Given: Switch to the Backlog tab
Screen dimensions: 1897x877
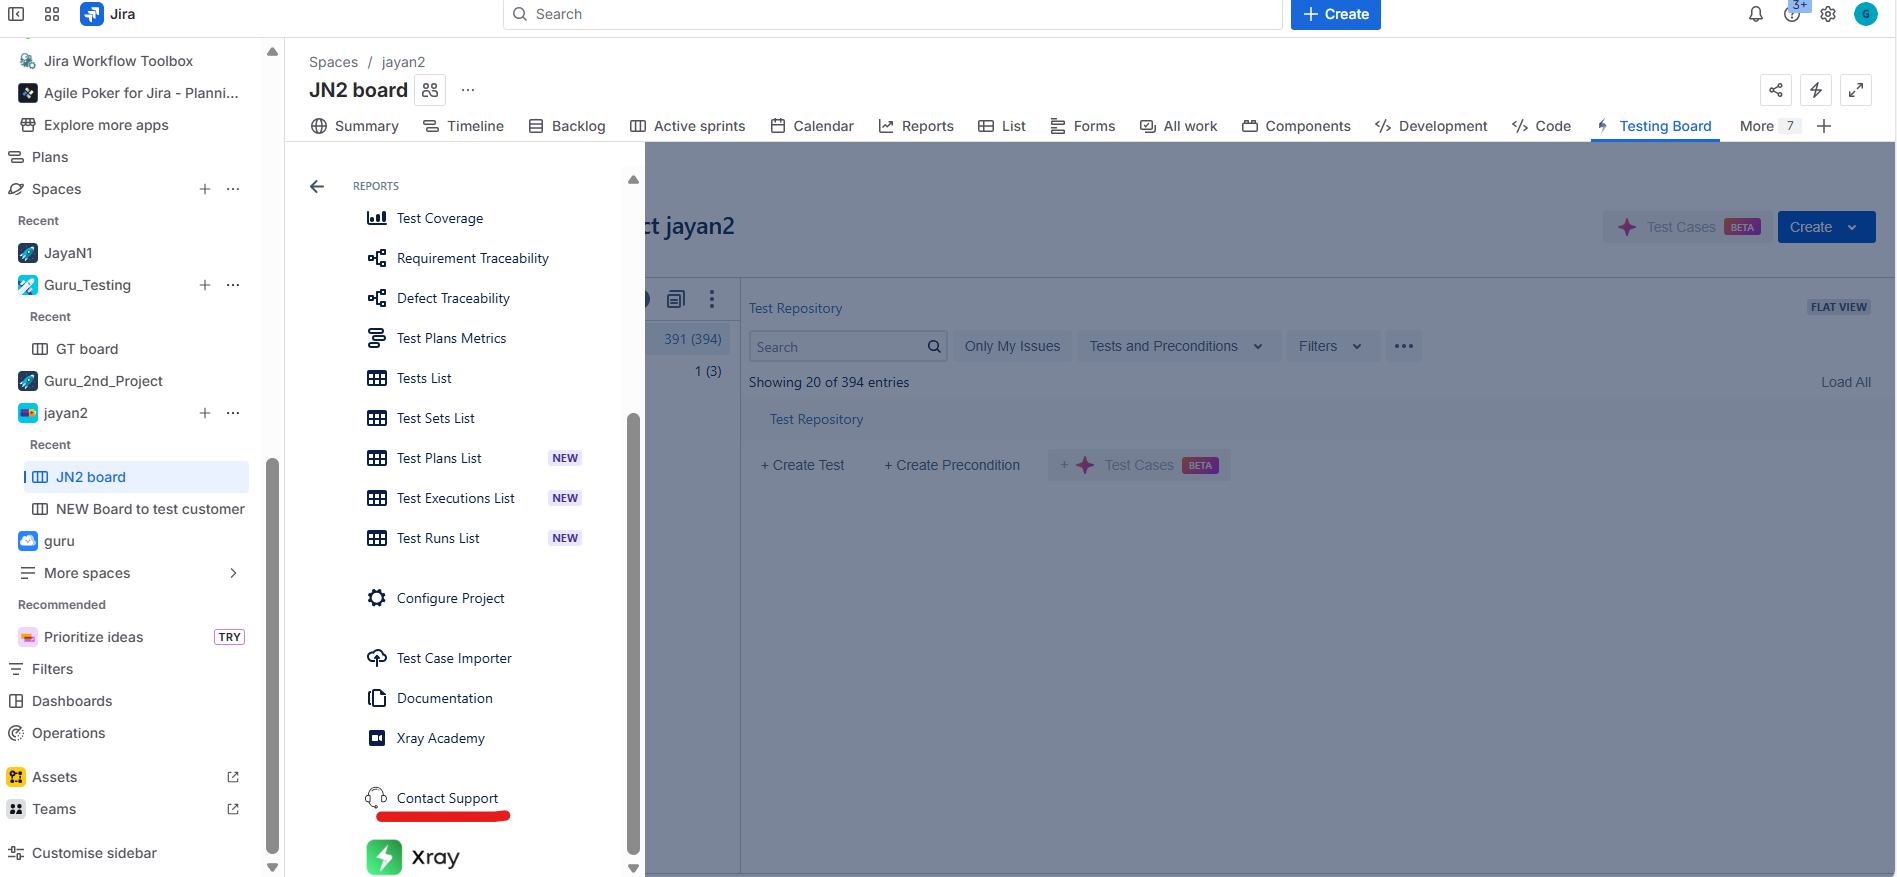Looking at the screenshot, I should click(567, 126).
